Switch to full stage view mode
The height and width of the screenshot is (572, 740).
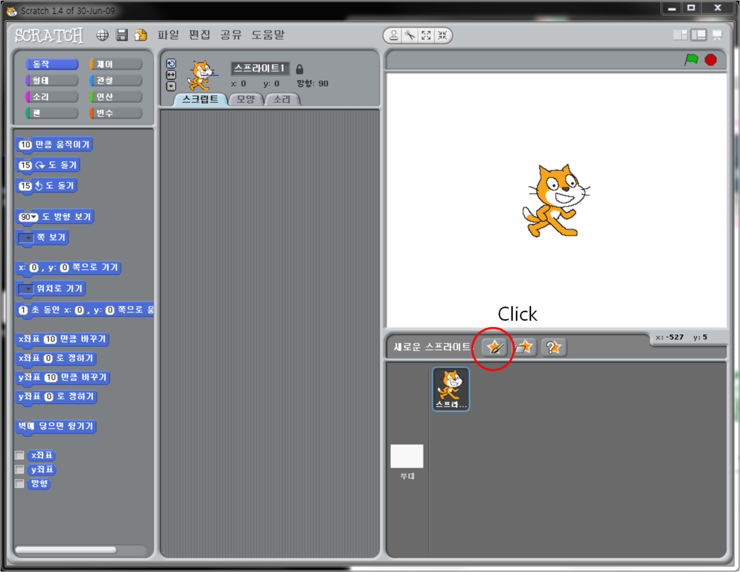[698, 35]
